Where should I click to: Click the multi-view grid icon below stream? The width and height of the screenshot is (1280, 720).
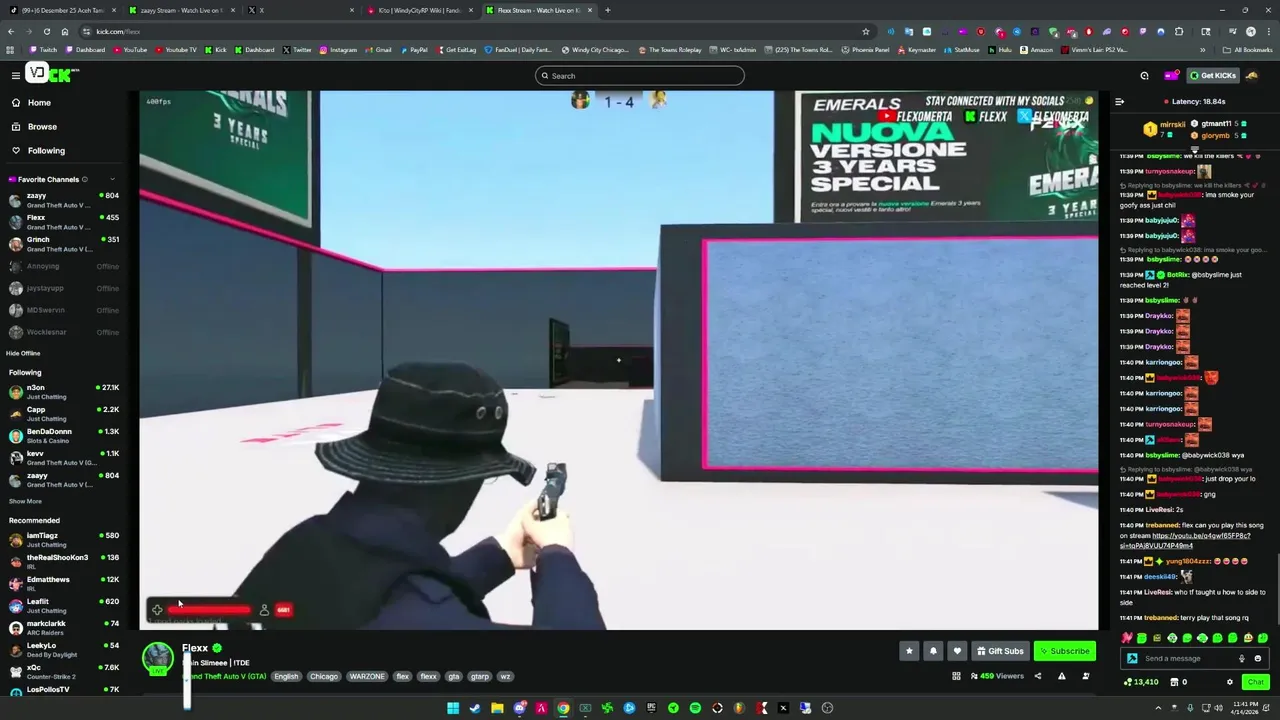tap(956, 676)
